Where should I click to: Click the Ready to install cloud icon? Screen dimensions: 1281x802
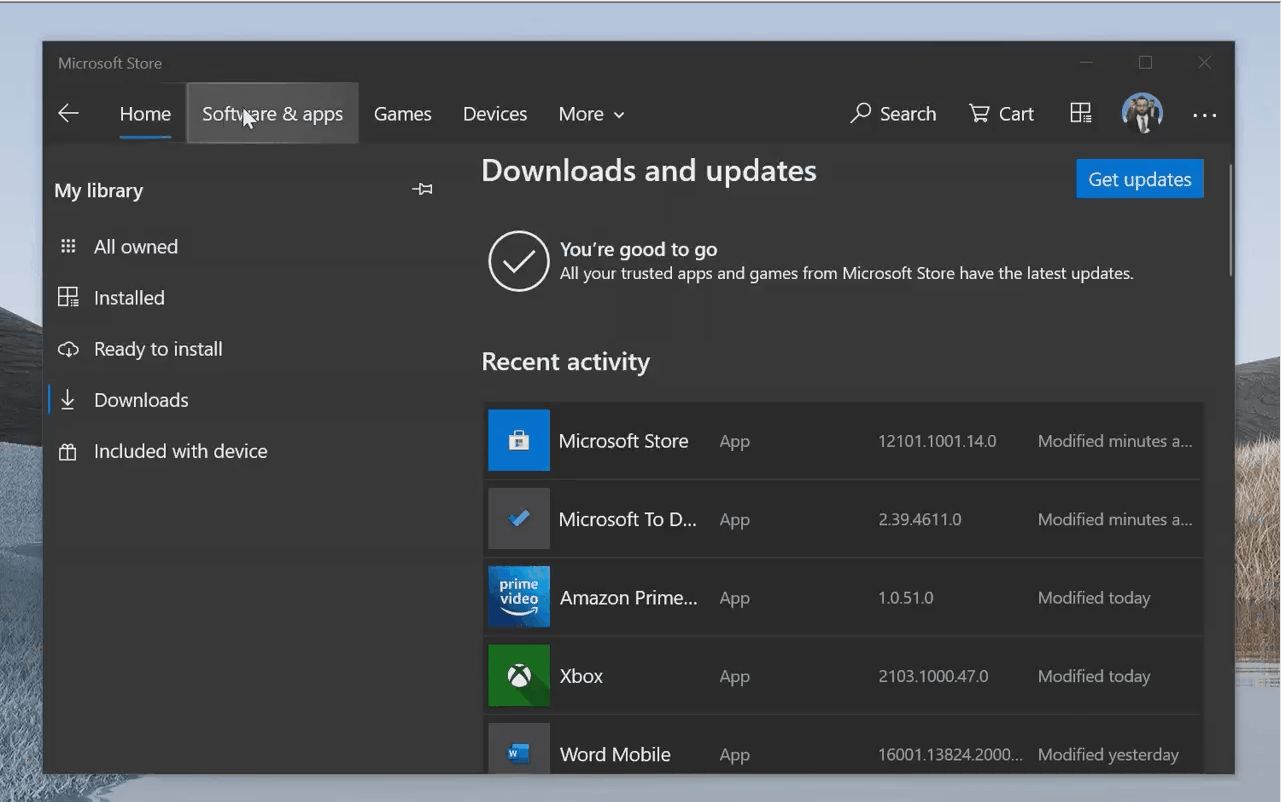(68, 349)
